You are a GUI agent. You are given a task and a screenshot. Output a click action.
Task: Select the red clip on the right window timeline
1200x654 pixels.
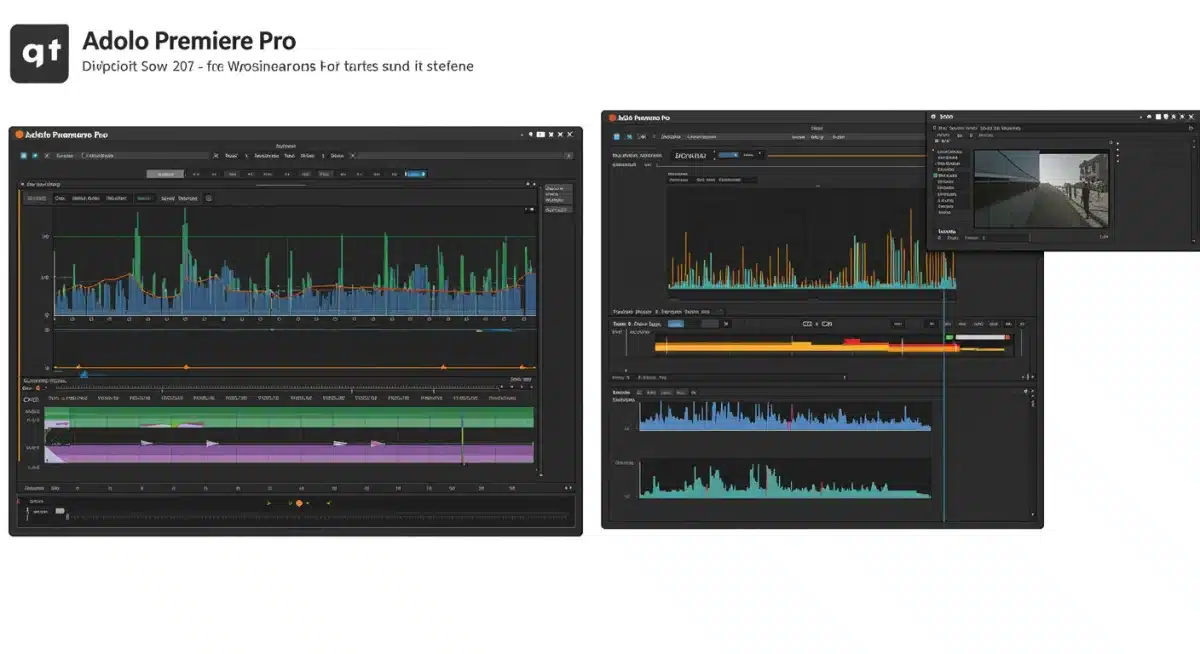click(x=851, y=341)
